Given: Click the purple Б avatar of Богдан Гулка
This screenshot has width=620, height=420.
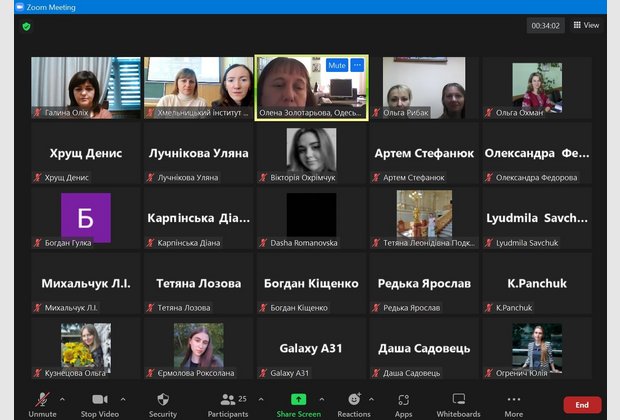Looking at the screenshot, I should pyautogui.click(x=86, y=218).
